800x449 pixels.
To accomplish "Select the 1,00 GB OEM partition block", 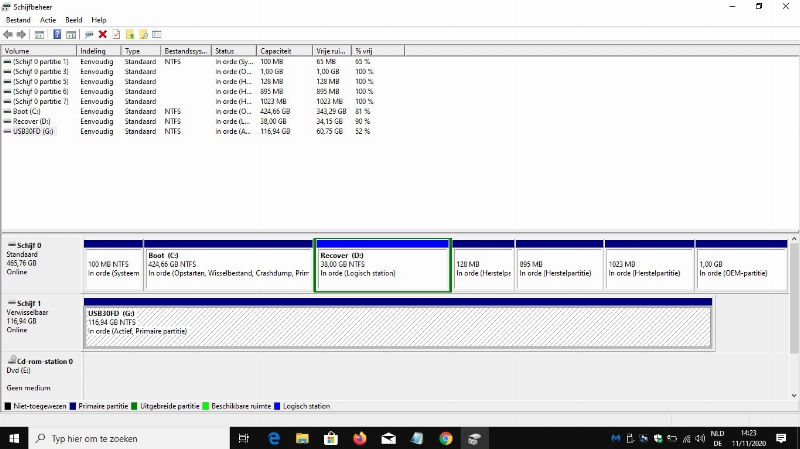I will [736, 268].
